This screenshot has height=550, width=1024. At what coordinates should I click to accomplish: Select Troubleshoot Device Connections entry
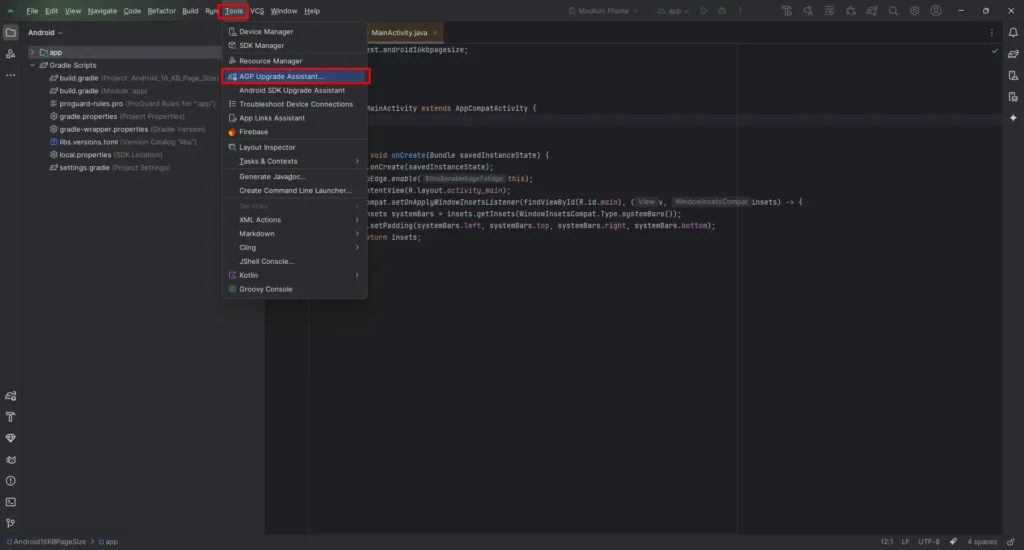click(x=295, y=105)
